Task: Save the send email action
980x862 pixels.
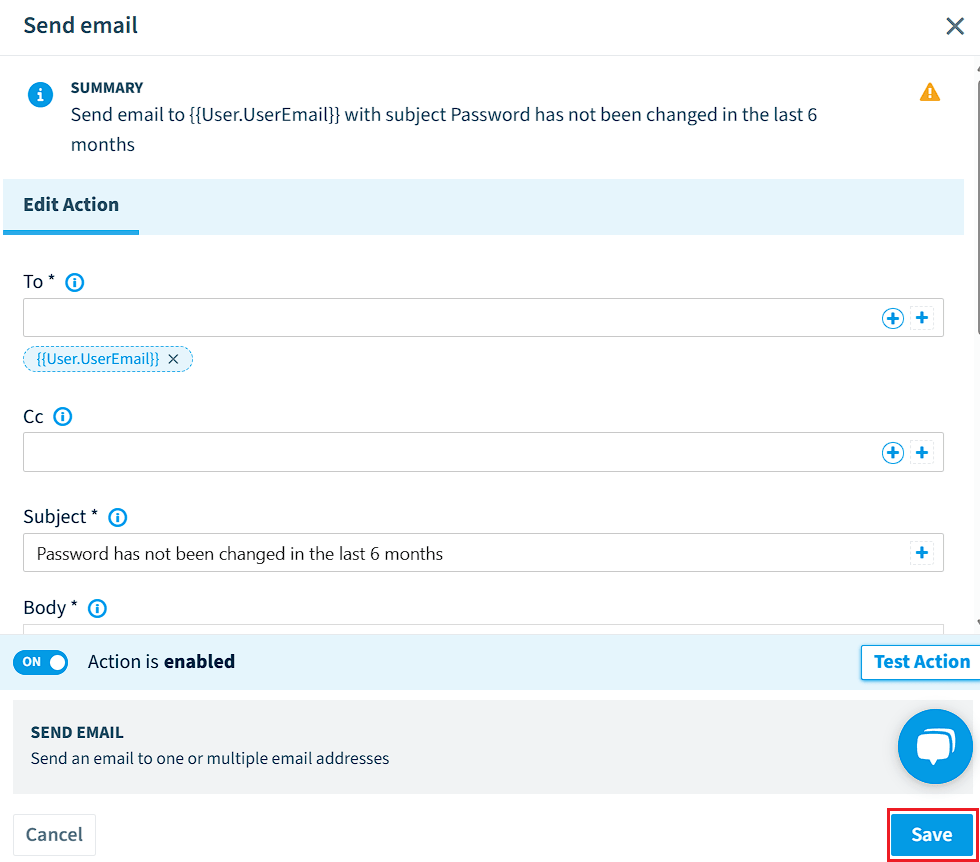Action: coord(931,834)
